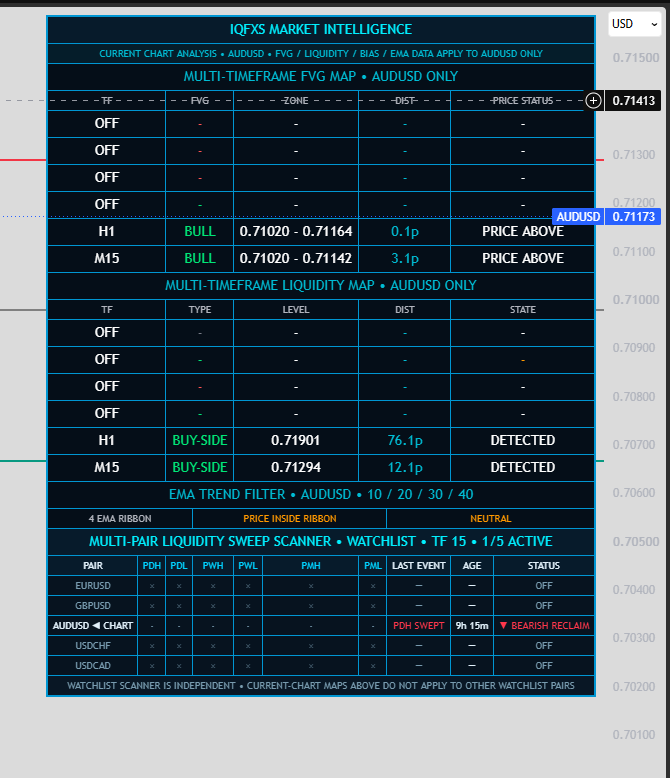Image resolution: width=670 pixels, height=778 pixels.
Task: Click the GBPUSD watchlist row
Action: pyautogui.click(x=321, y=606)
